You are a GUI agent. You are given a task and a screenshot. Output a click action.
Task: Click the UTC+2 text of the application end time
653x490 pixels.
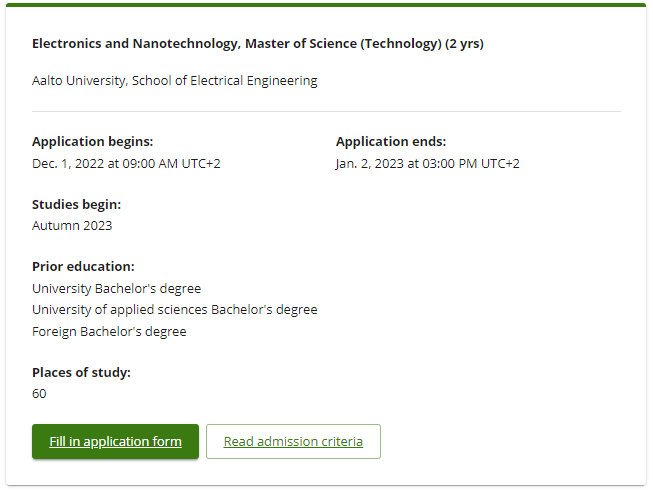[x=500, y=164]
